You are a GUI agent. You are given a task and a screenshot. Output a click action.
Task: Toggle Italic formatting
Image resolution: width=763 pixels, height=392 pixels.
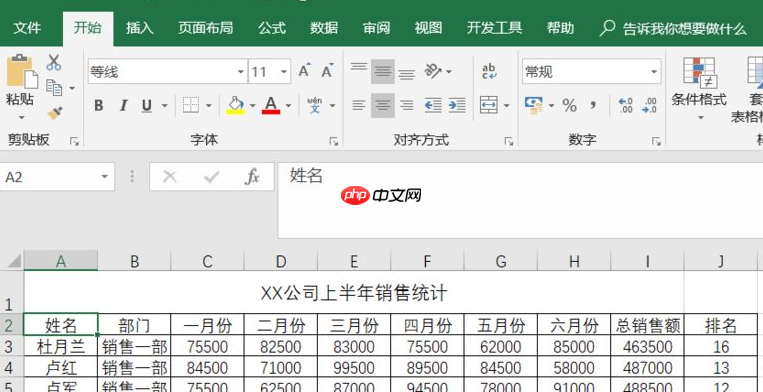coord(124,106)
